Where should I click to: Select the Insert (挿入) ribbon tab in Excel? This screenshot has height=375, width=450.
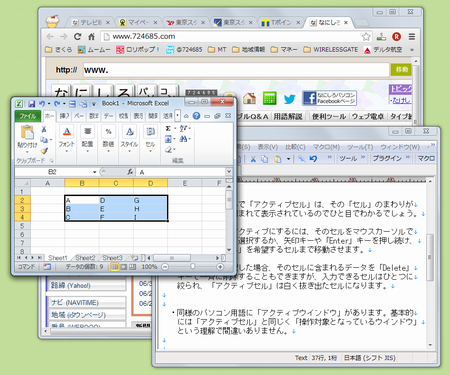click(64, 116)
